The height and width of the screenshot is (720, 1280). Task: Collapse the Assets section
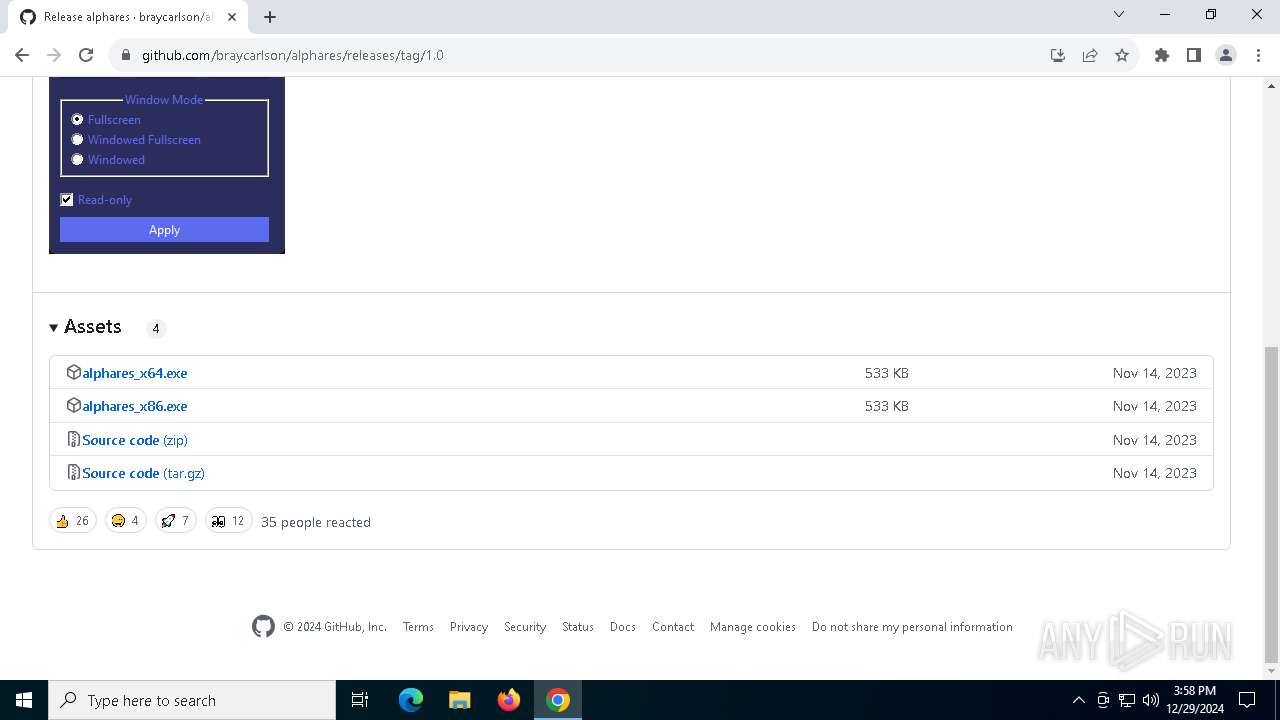[85, 327]
